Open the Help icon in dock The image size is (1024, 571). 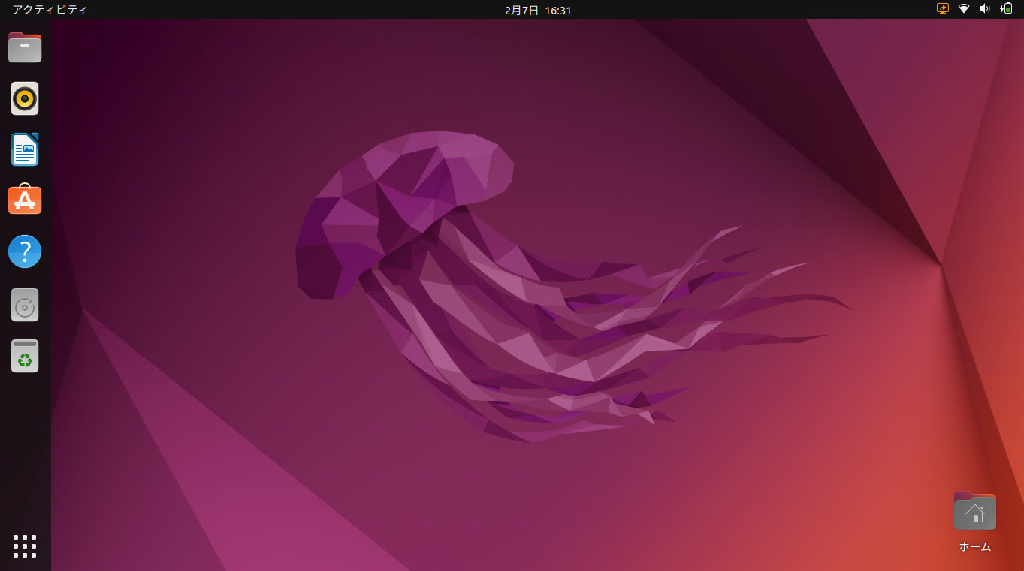click(x=25, y=252)
